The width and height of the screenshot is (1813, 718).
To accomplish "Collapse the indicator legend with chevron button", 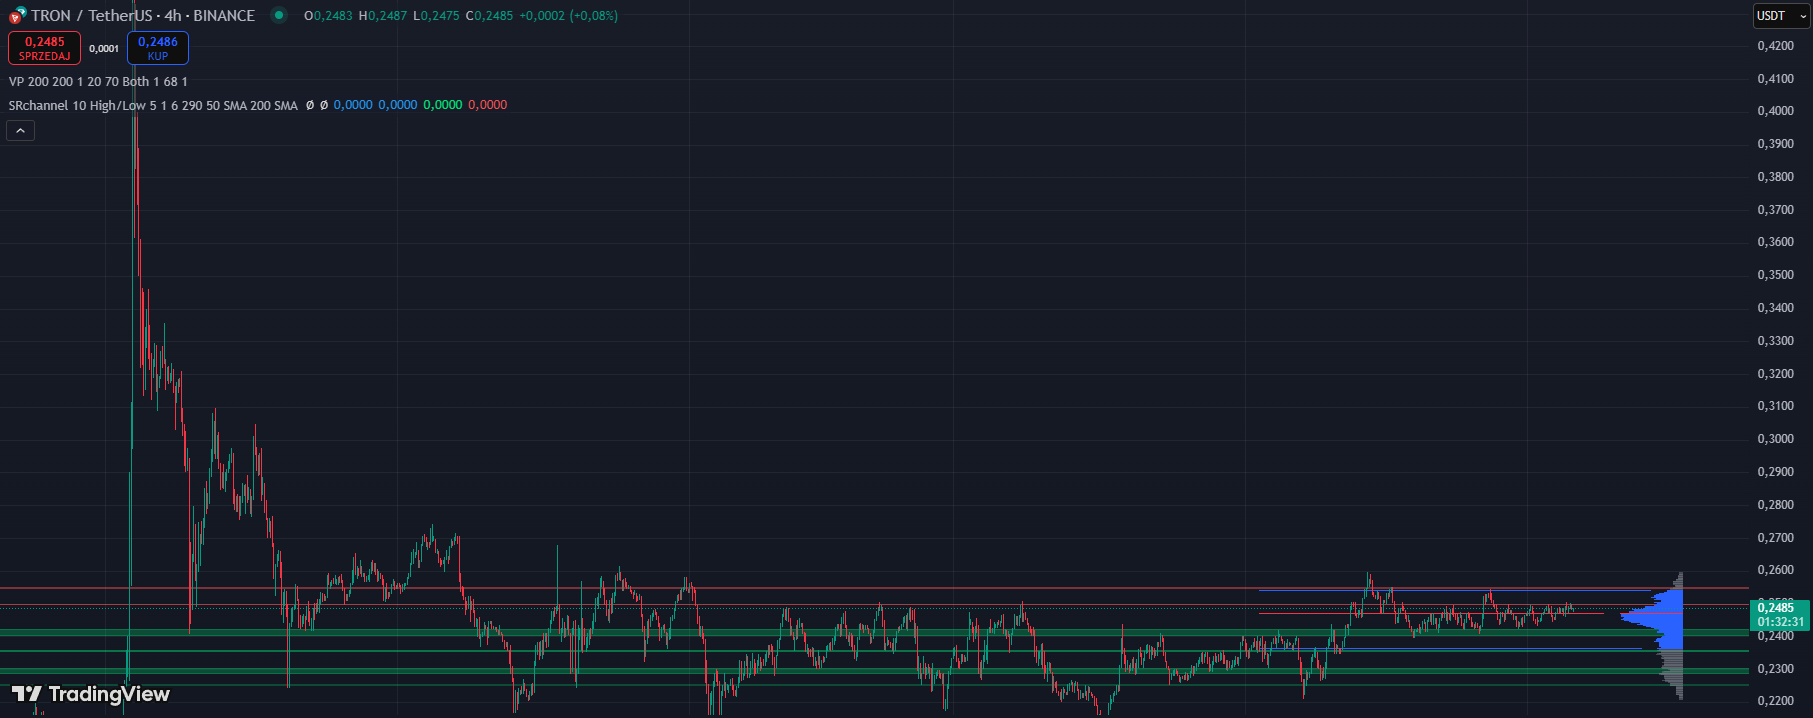I will pos(20,131).
